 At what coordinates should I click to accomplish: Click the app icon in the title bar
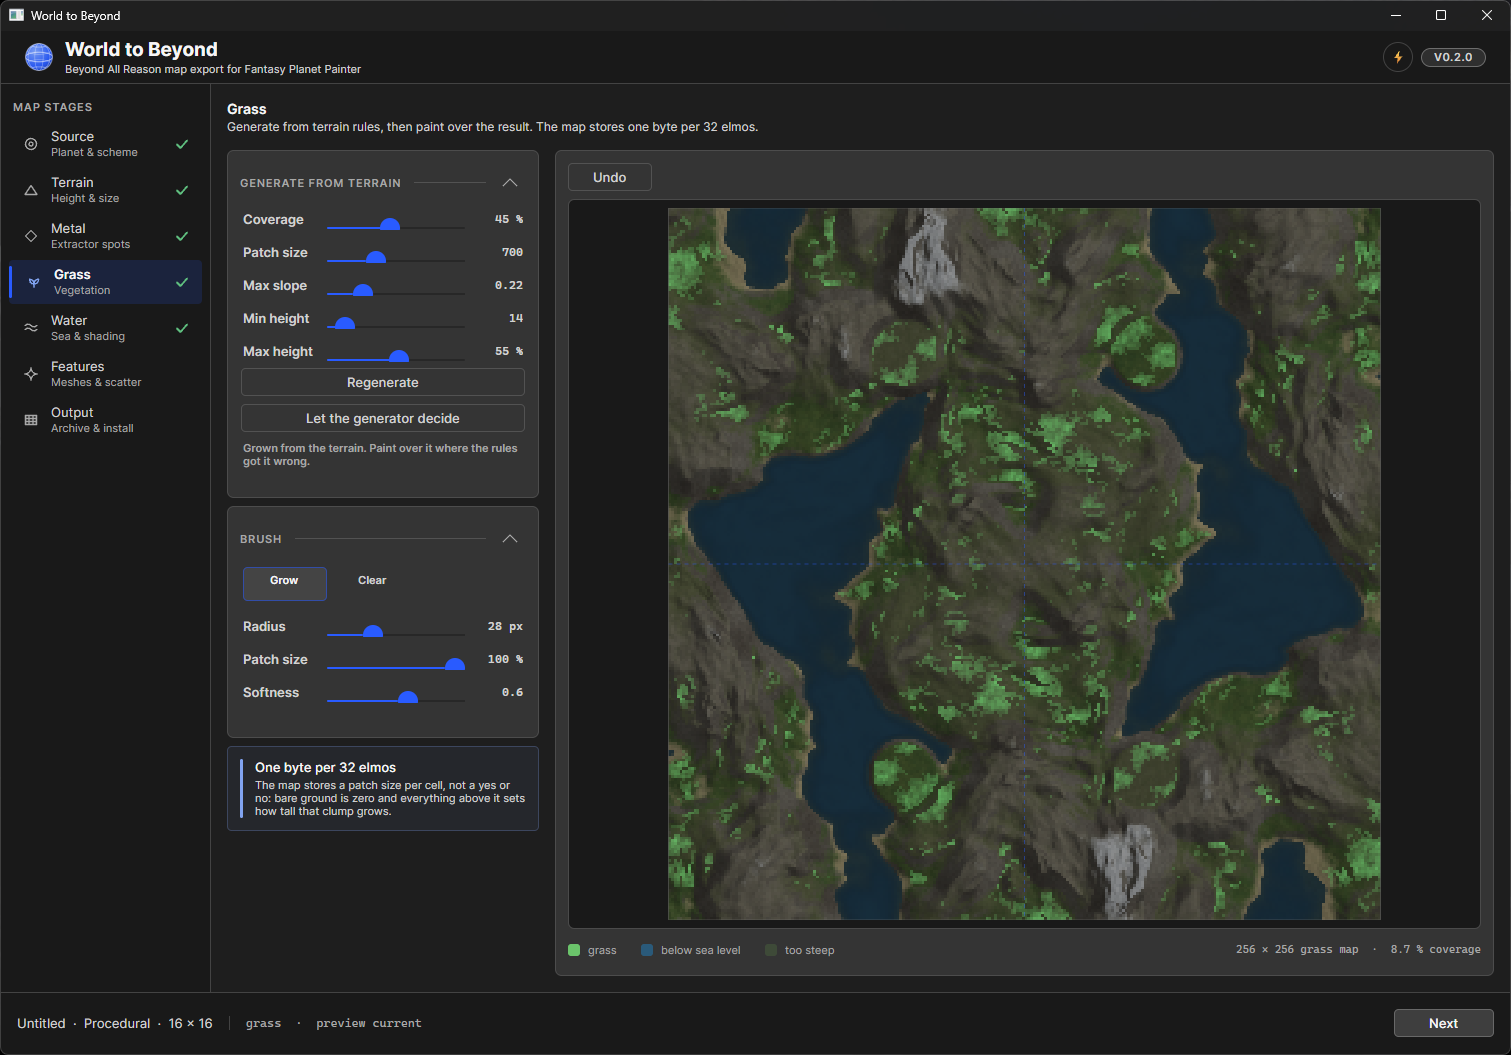pyautogui.click(x=16, y=15)
